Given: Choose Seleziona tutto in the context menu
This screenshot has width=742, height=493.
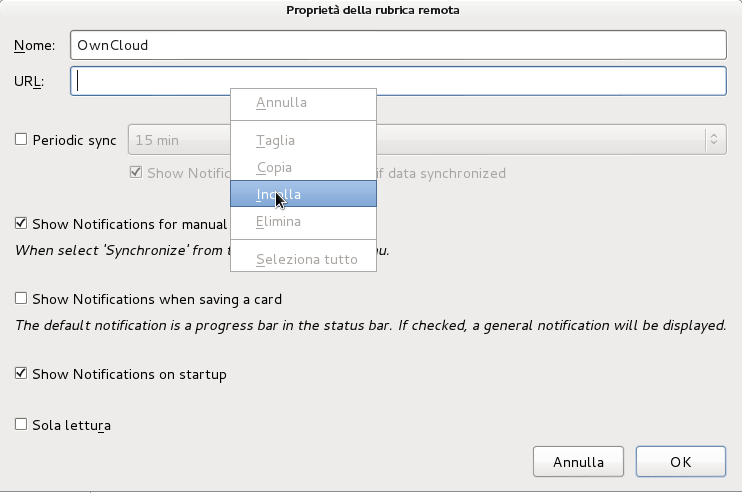Looking at the screenshot, I should click(x=306, y=259).
